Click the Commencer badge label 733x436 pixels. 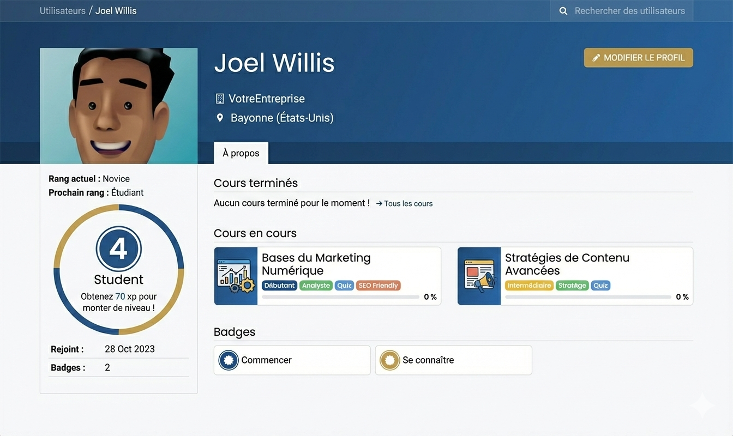(x=266, y=360)
